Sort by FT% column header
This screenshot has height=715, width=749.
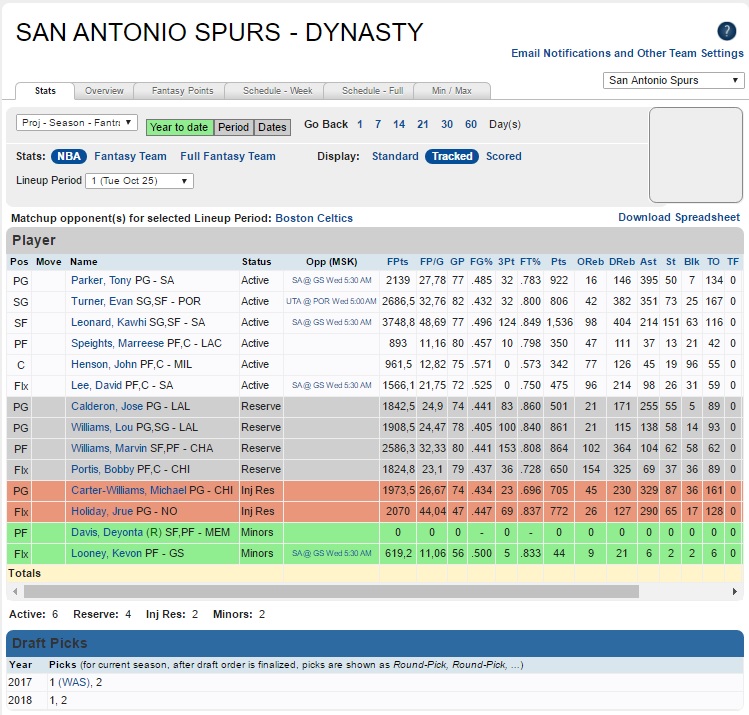[530, 262]
